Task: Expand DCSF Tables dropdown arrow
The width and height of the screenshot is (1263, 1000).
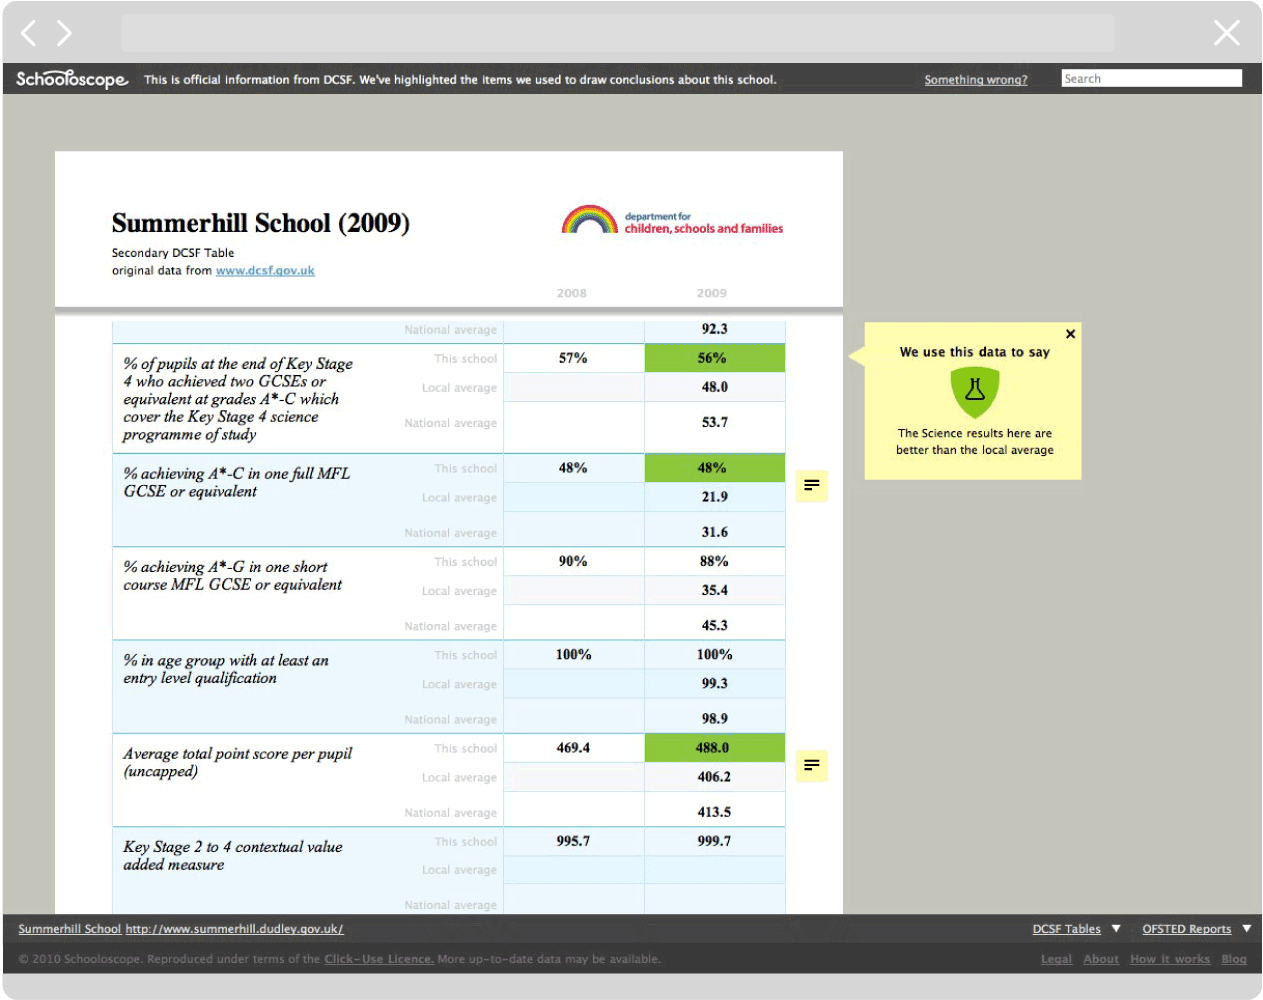Action: pyautogui.click(x=1116, y=929)
